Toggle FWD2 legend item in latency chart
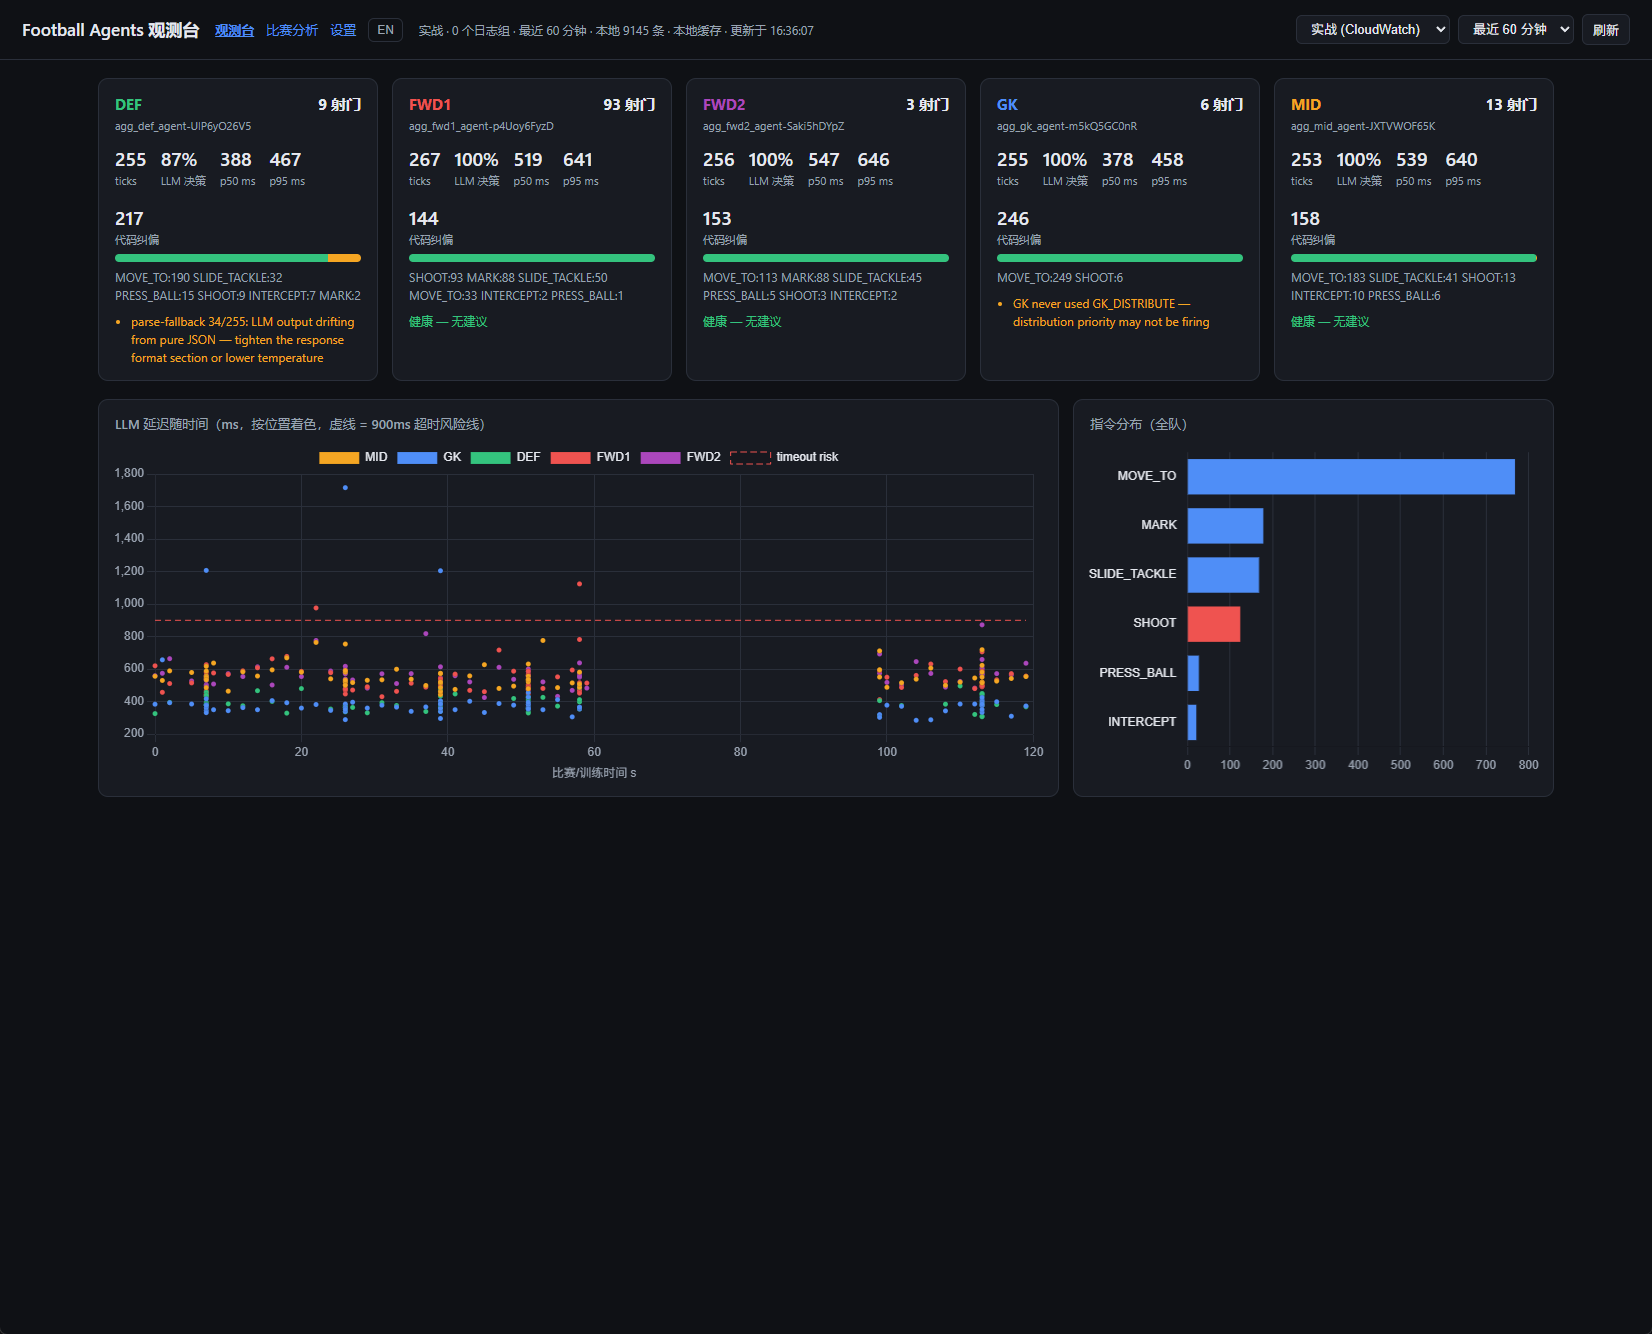This screenshot has height=1334, width=1652. coord(680,457)
